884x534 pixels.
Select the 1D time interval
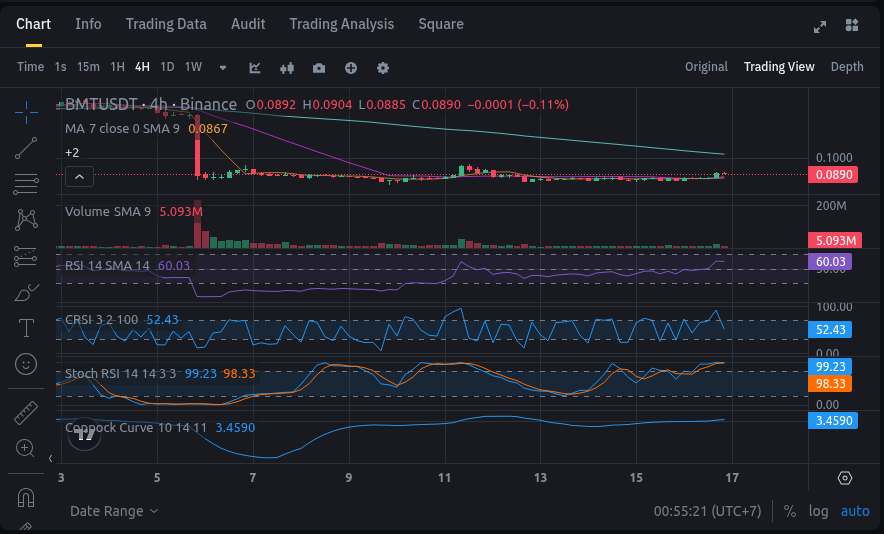pyautogui.click(x=167, y=67)
